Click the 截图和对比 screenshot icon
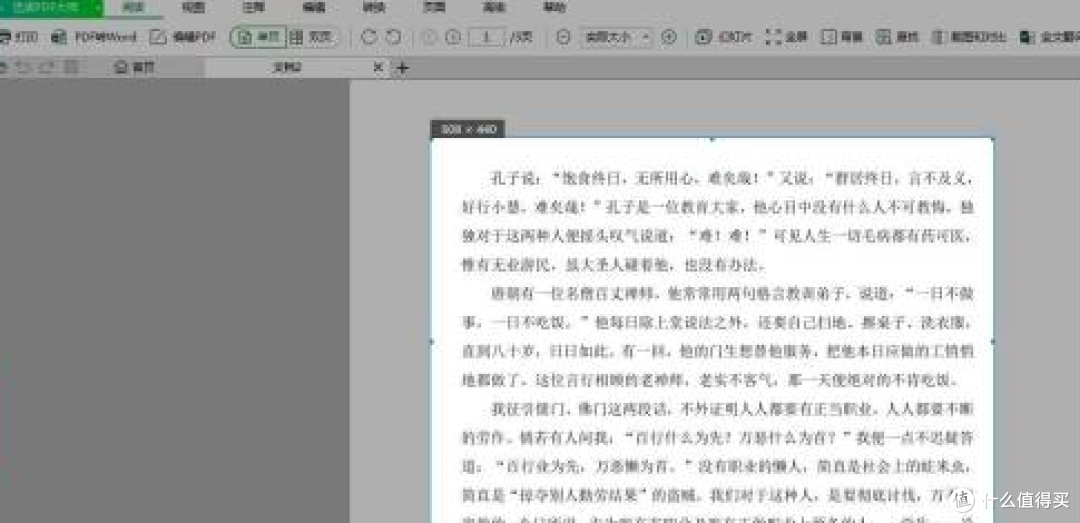Image resolution: width=1080 pixels, height=523 pixels. coord(938,37)
